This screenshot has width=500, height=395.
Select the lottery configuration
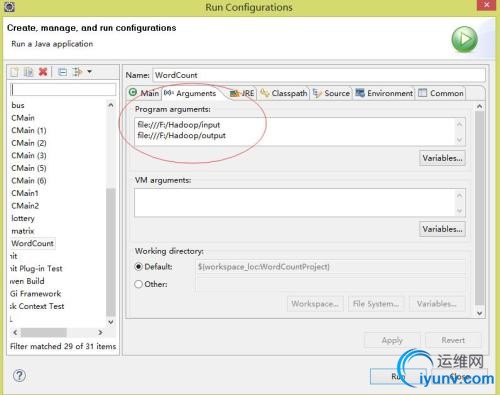(23, 218)
